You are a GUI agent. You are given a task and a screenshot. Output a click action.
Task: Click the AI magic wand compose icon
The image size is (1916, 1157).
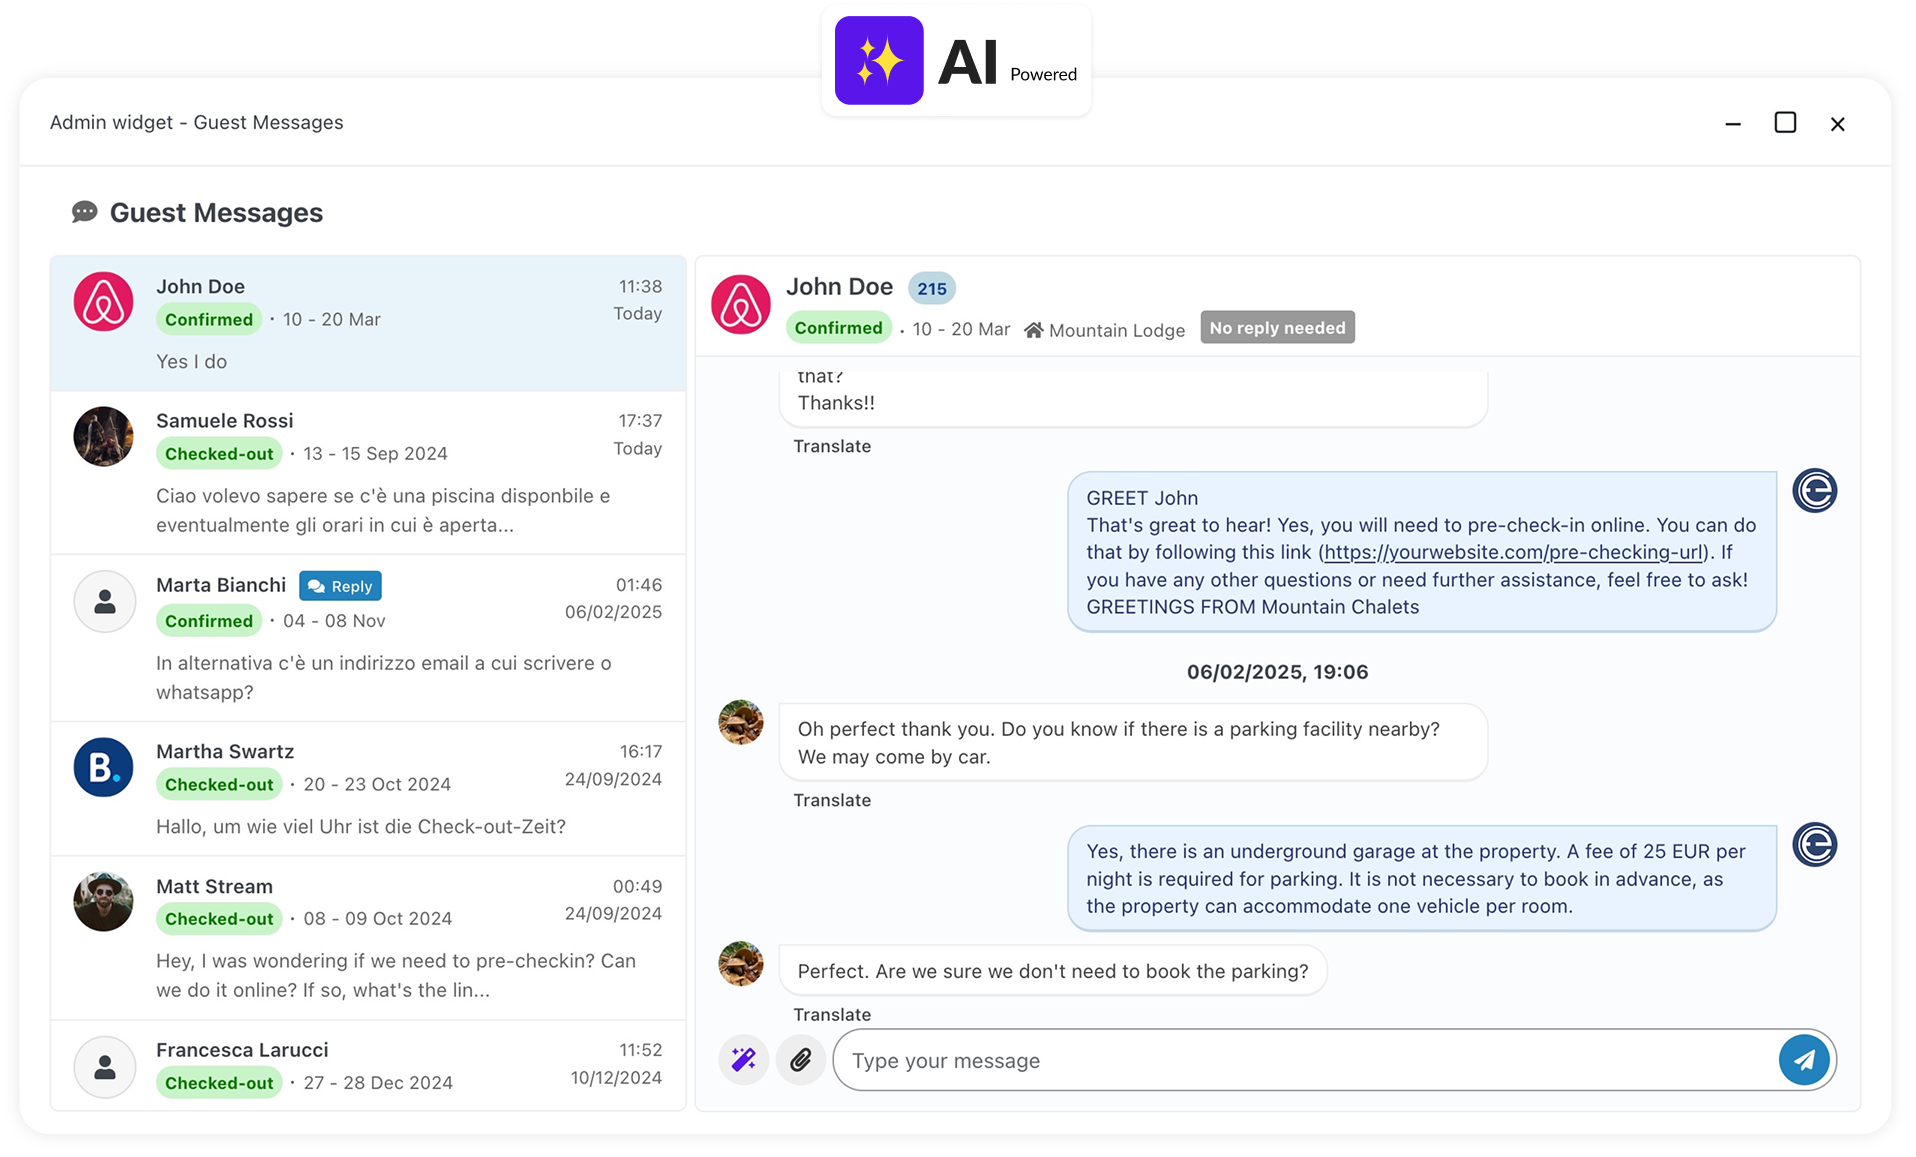pos(743,1060)
